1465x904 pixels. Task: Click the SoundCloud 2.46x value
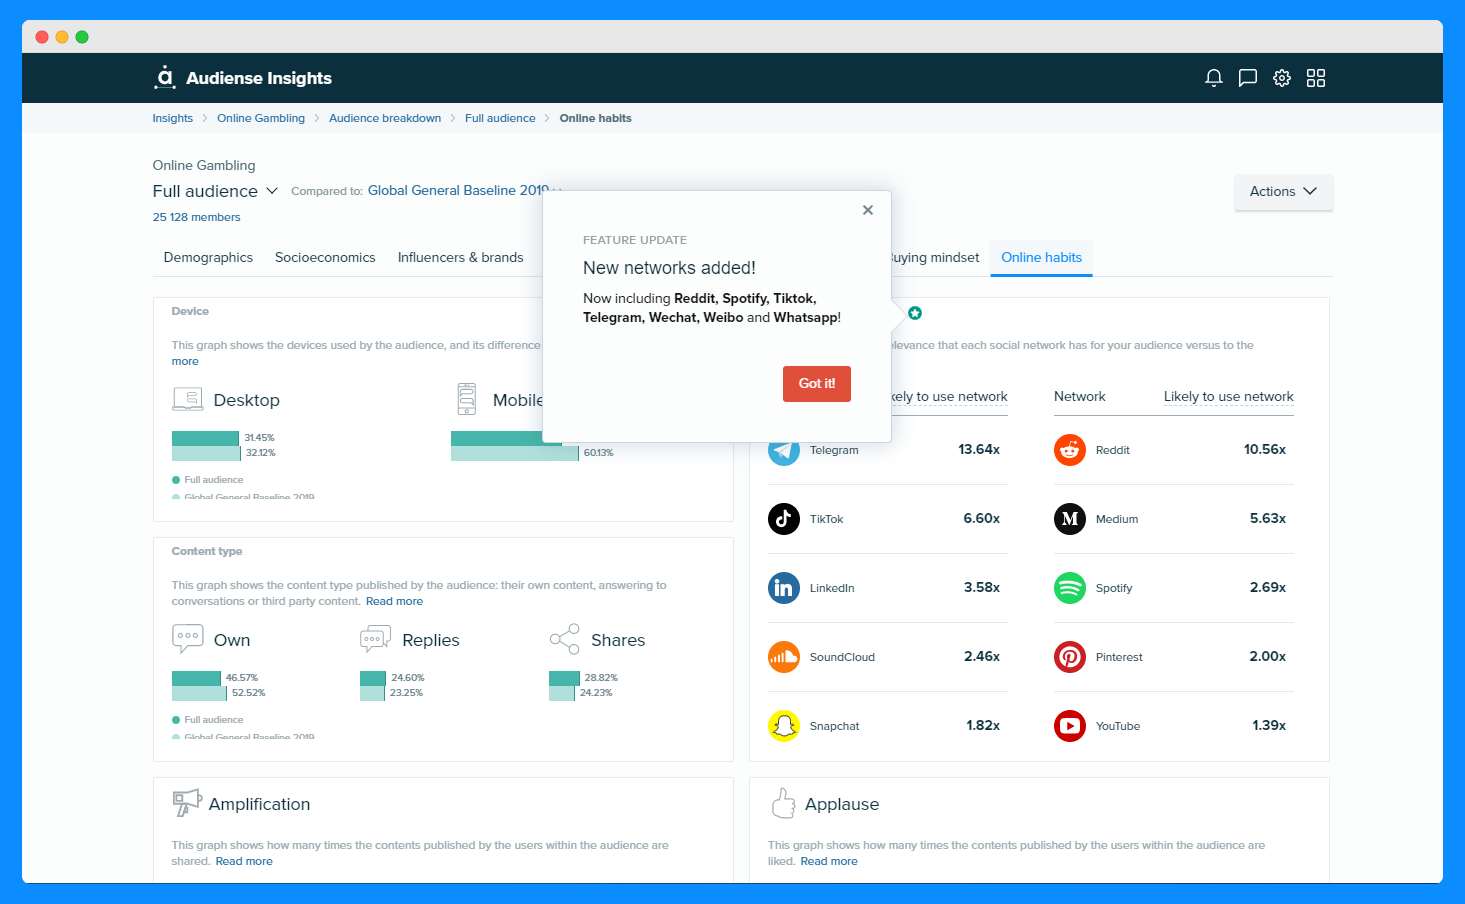(x=982, y=656)
